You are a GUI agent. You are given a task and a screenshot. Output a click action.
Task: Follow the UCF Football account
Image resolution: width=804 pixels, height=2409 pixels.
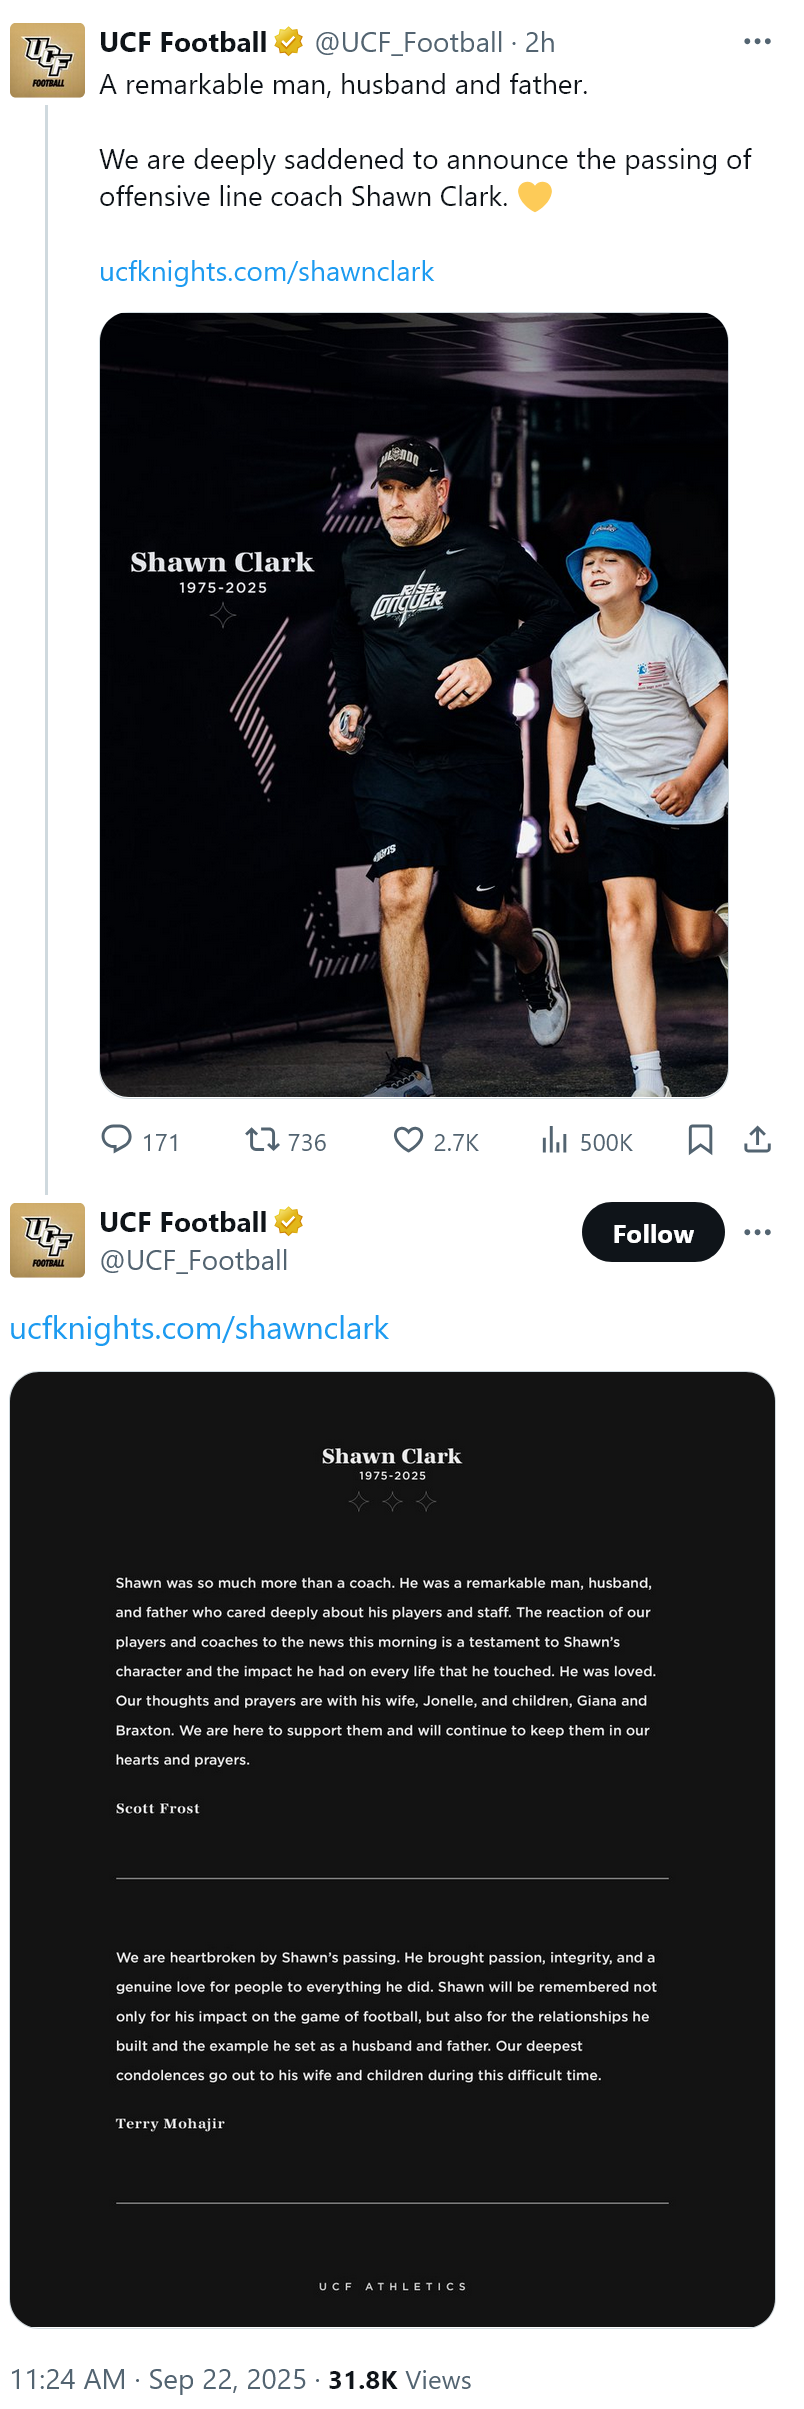pos(652,1233)
